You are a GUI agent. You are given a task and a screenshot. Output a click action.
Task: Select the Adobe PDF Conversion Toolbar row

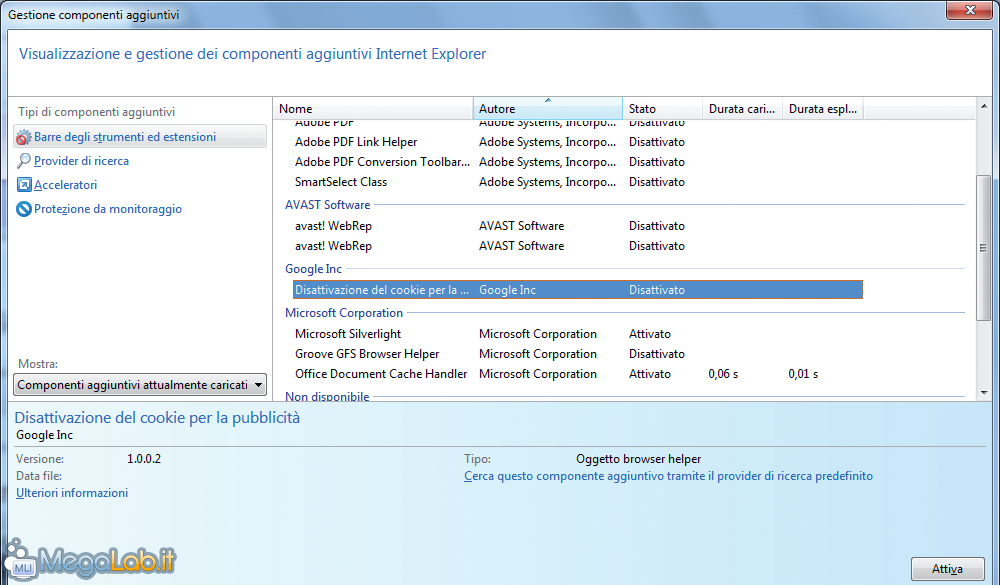(577, 162)
